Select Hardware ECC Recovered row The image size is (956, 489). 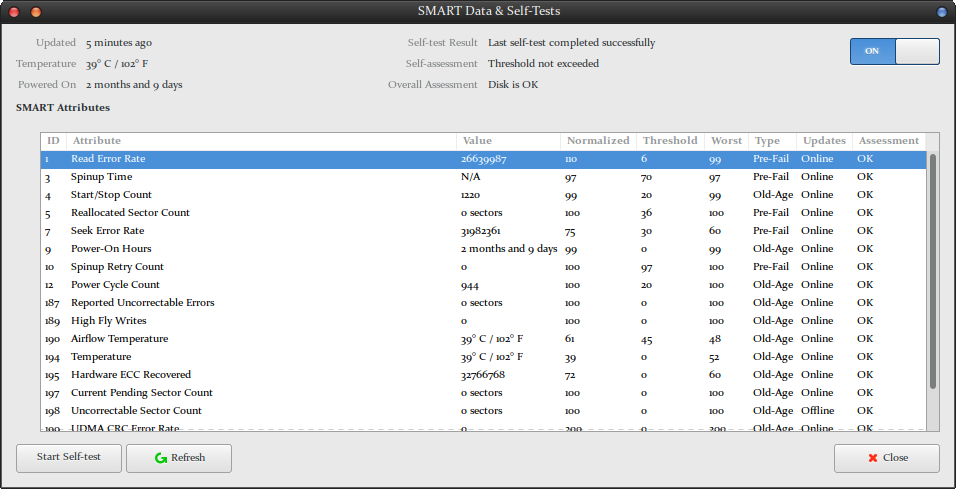(483, 375)
